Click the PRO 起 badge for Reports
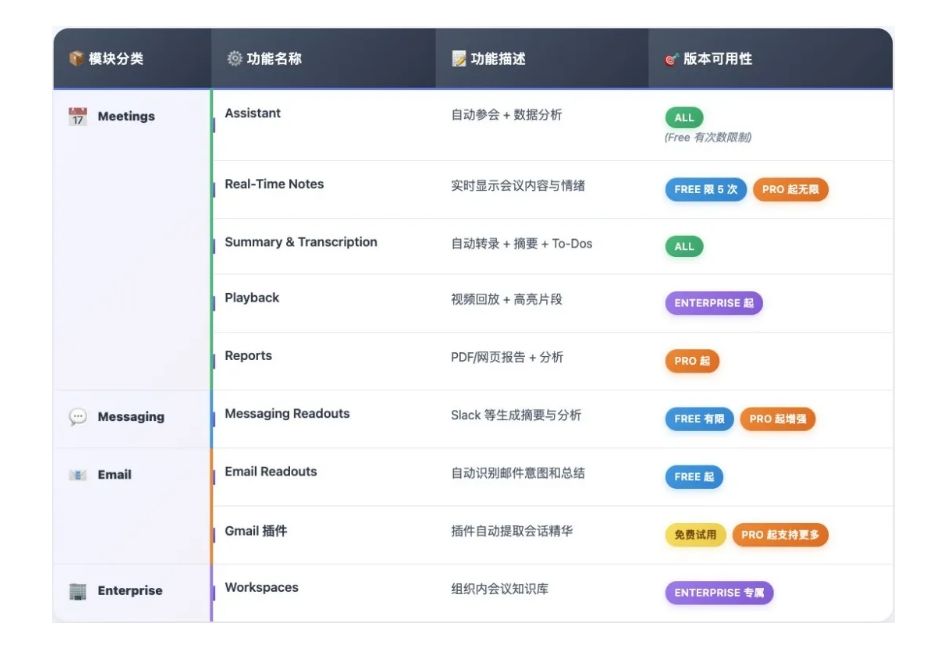Image resolution: width=943 pixels, height=646 pixels. [692, 361]
